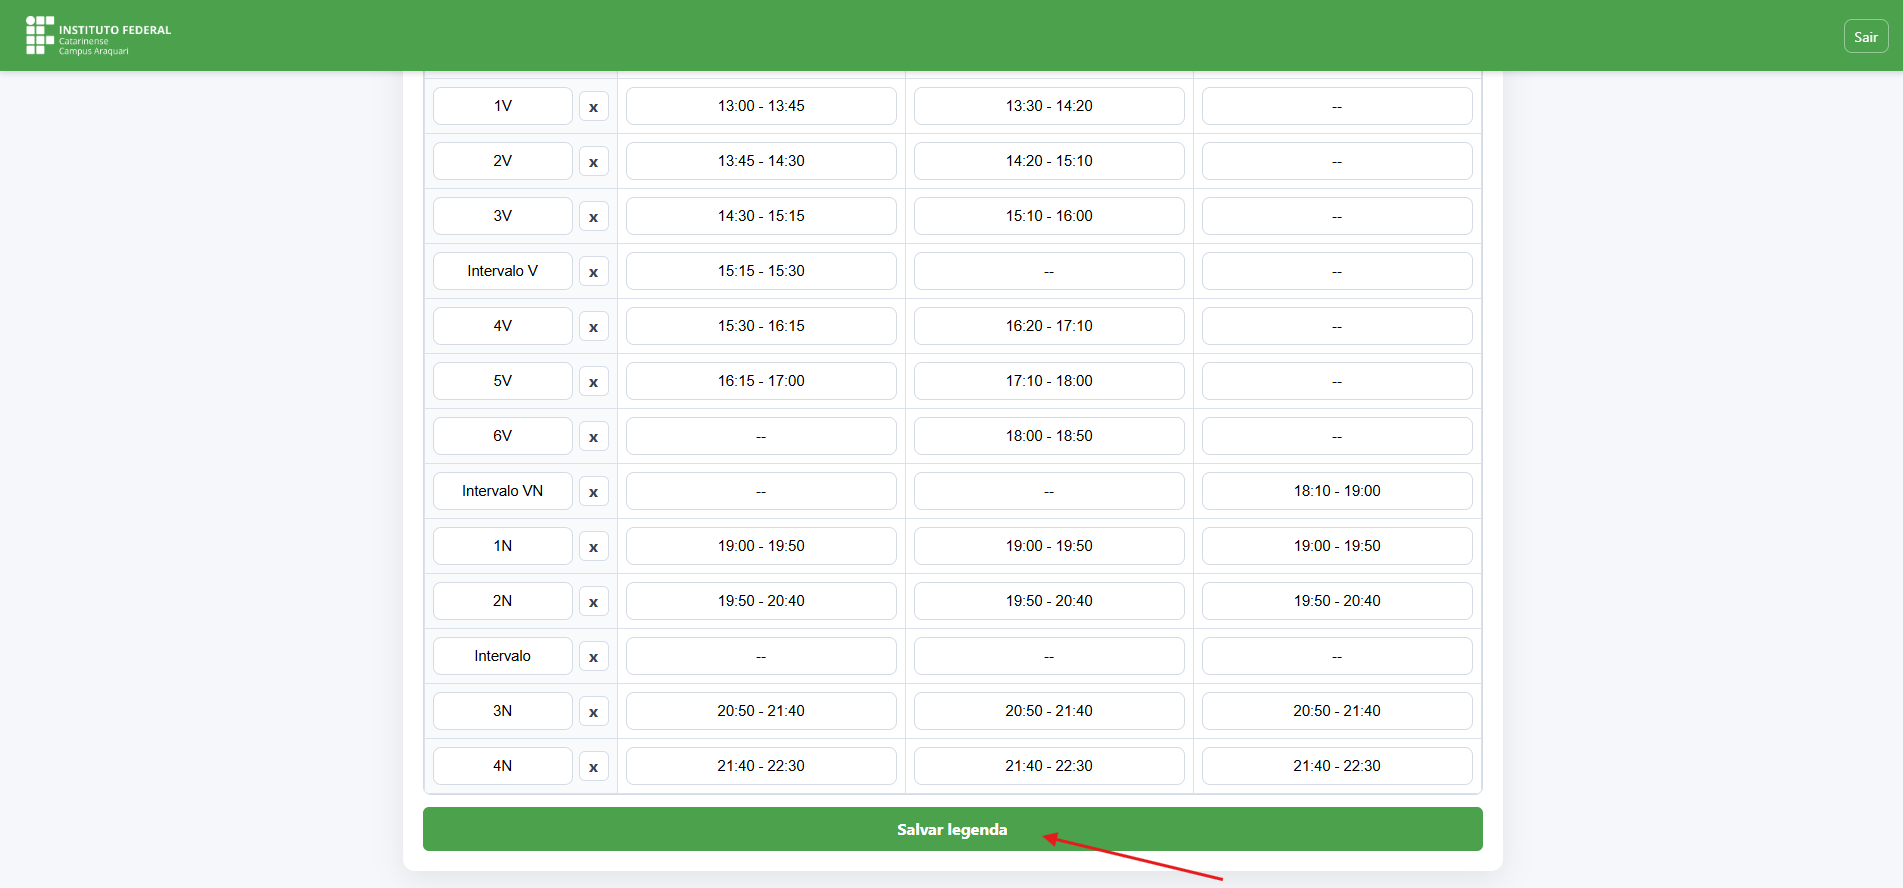The height and width of the screenshot is (888, 1903).
Task: Remove the Intervalo VN row
Action: click(593, 492)
